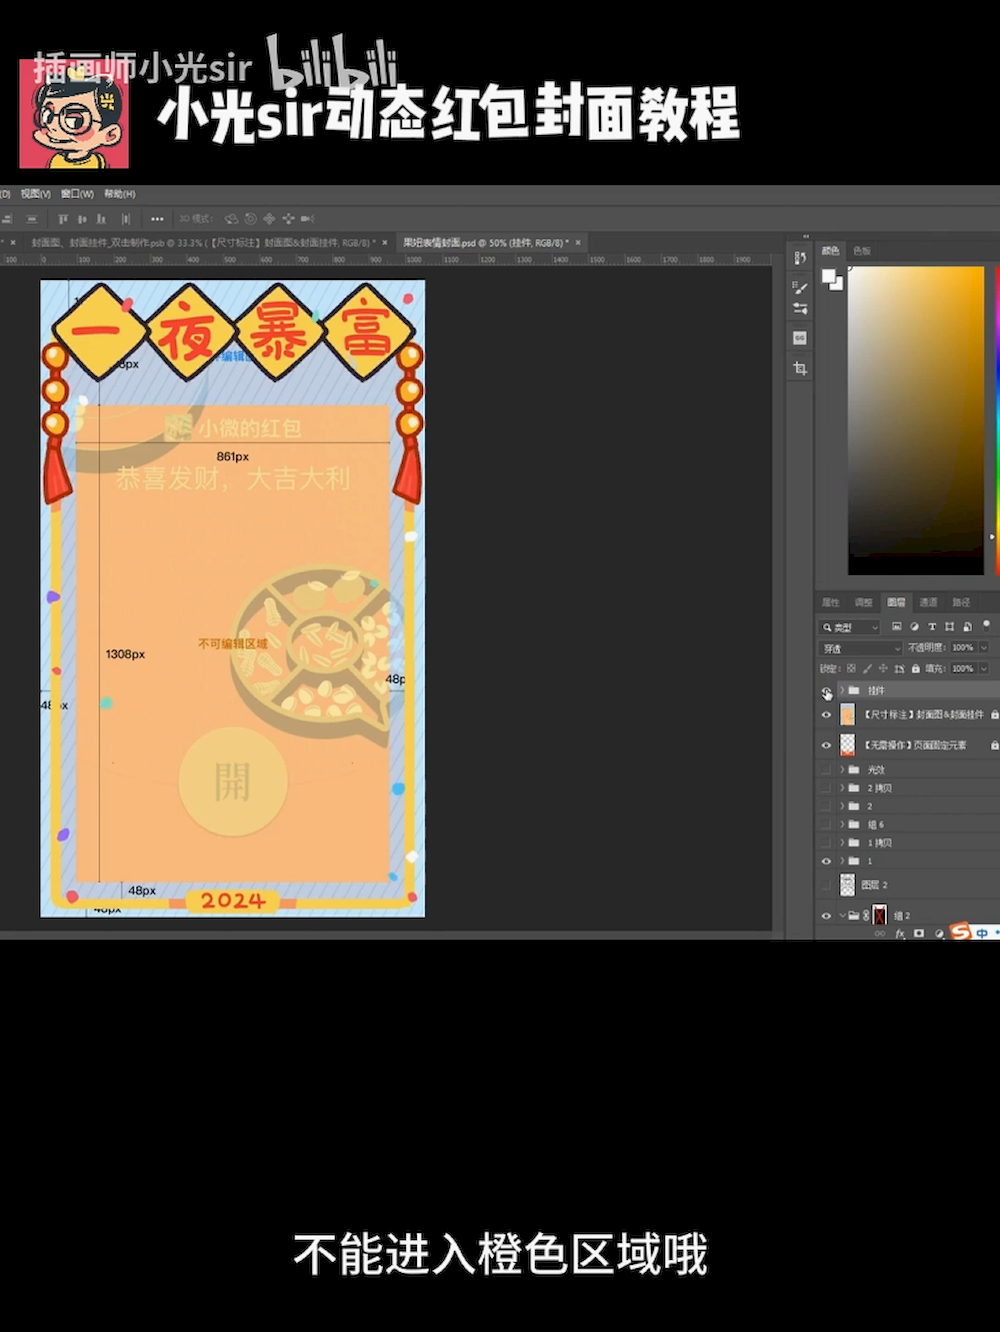Screen dimensions: 1000x1332
Task: Click the lock position move icon
Action: (x=883, y=668)
